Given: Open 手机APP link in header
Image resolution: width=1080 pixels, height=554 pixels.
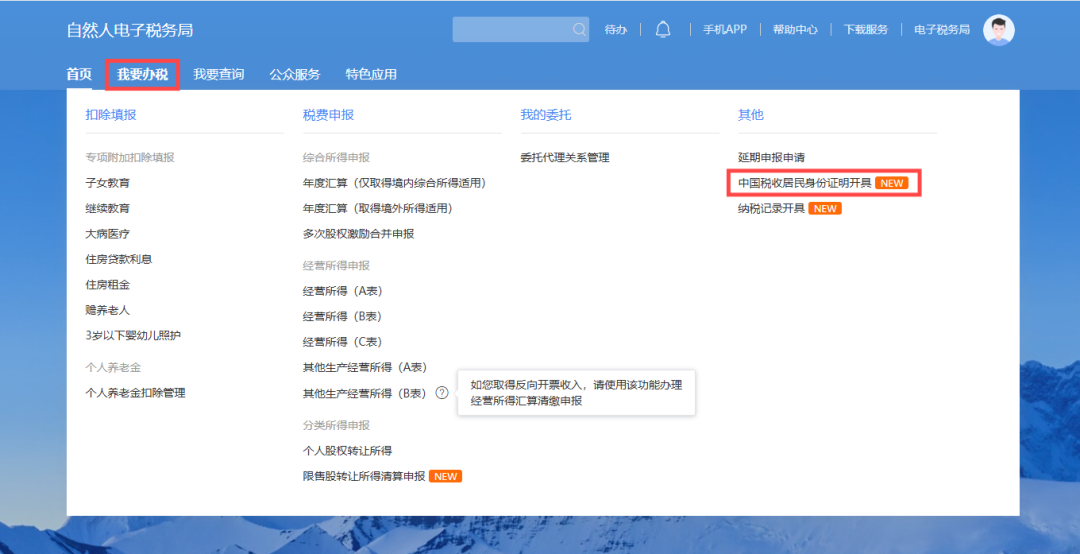Looking at the screenshot, I should [x=724, y=30].
